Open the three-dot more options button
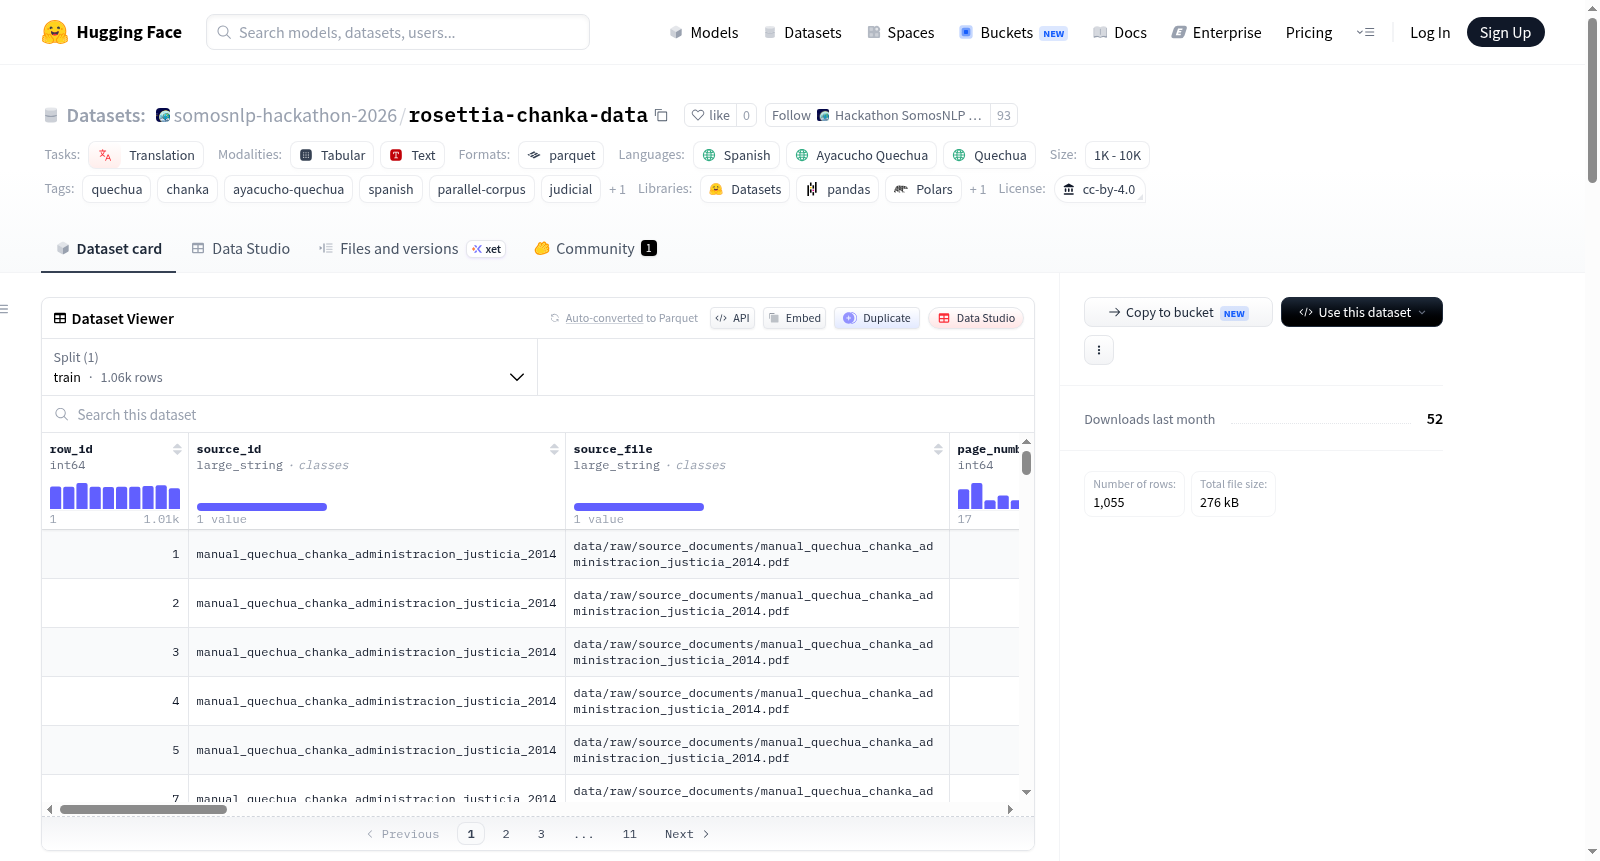The image size is (1600, 861). tap(1099, 350)
